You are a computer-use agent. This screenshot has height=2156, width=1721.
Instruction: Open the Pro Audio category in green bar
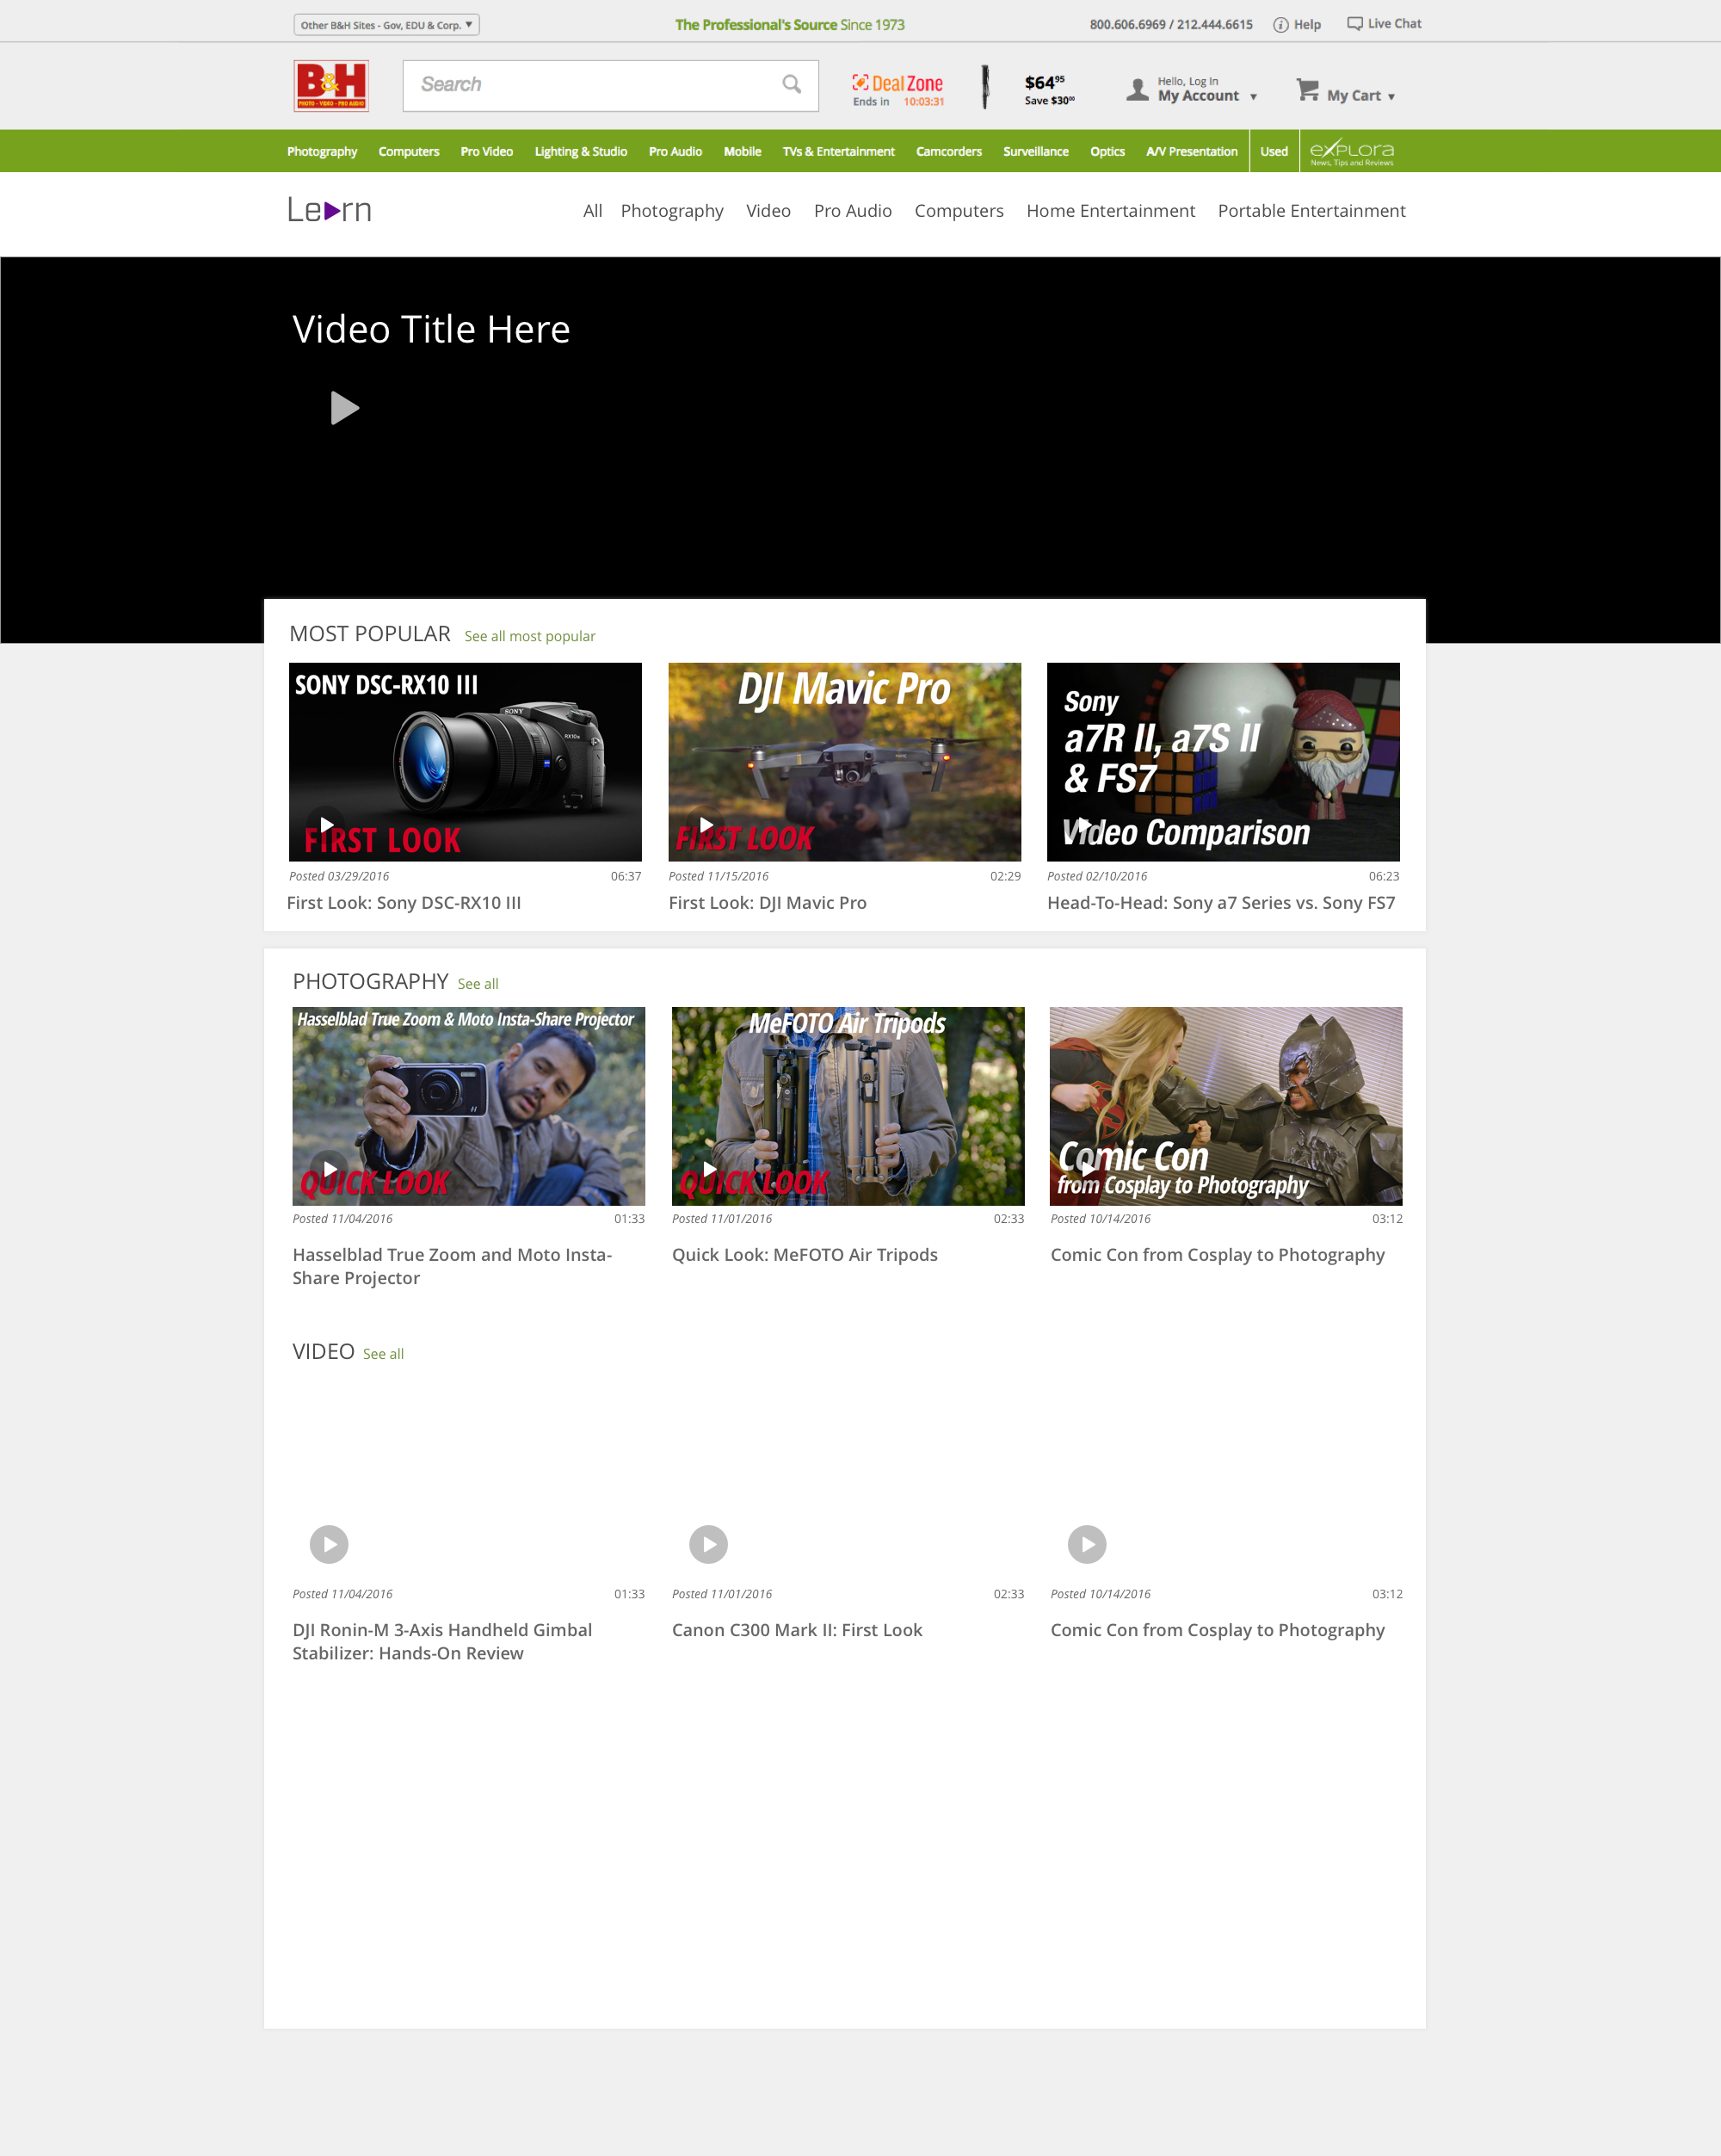(675, 152)
